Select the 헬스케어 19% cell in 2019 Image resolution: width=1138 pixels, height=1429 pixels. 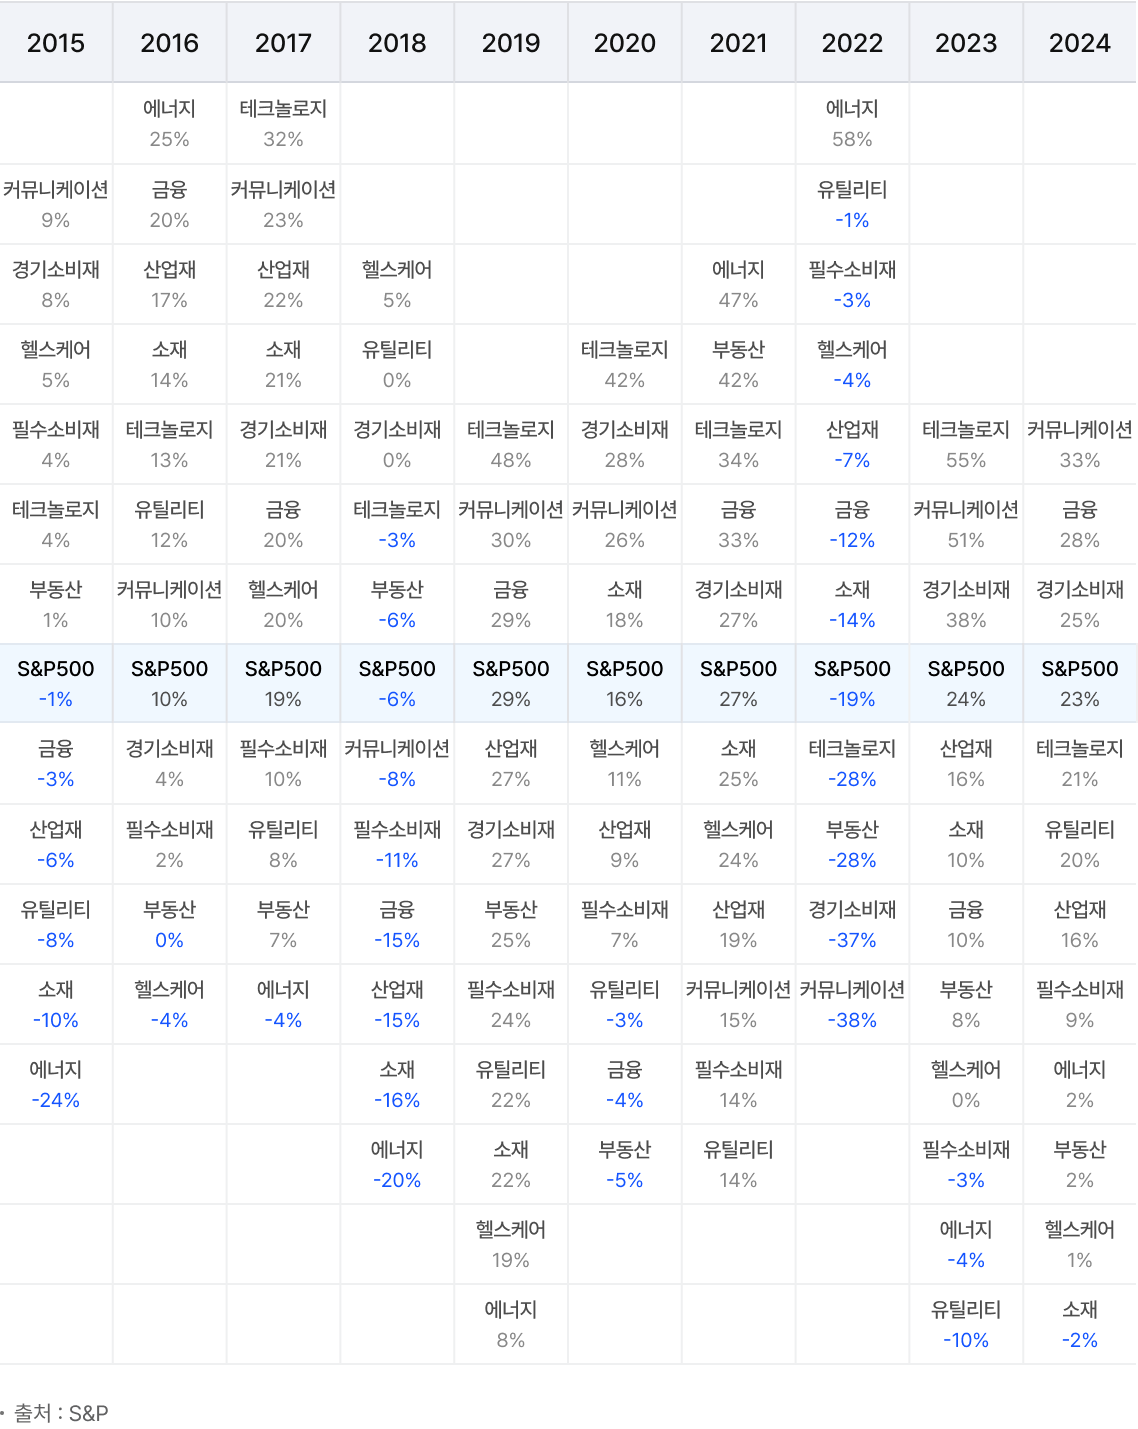[x=511, y=1245]
